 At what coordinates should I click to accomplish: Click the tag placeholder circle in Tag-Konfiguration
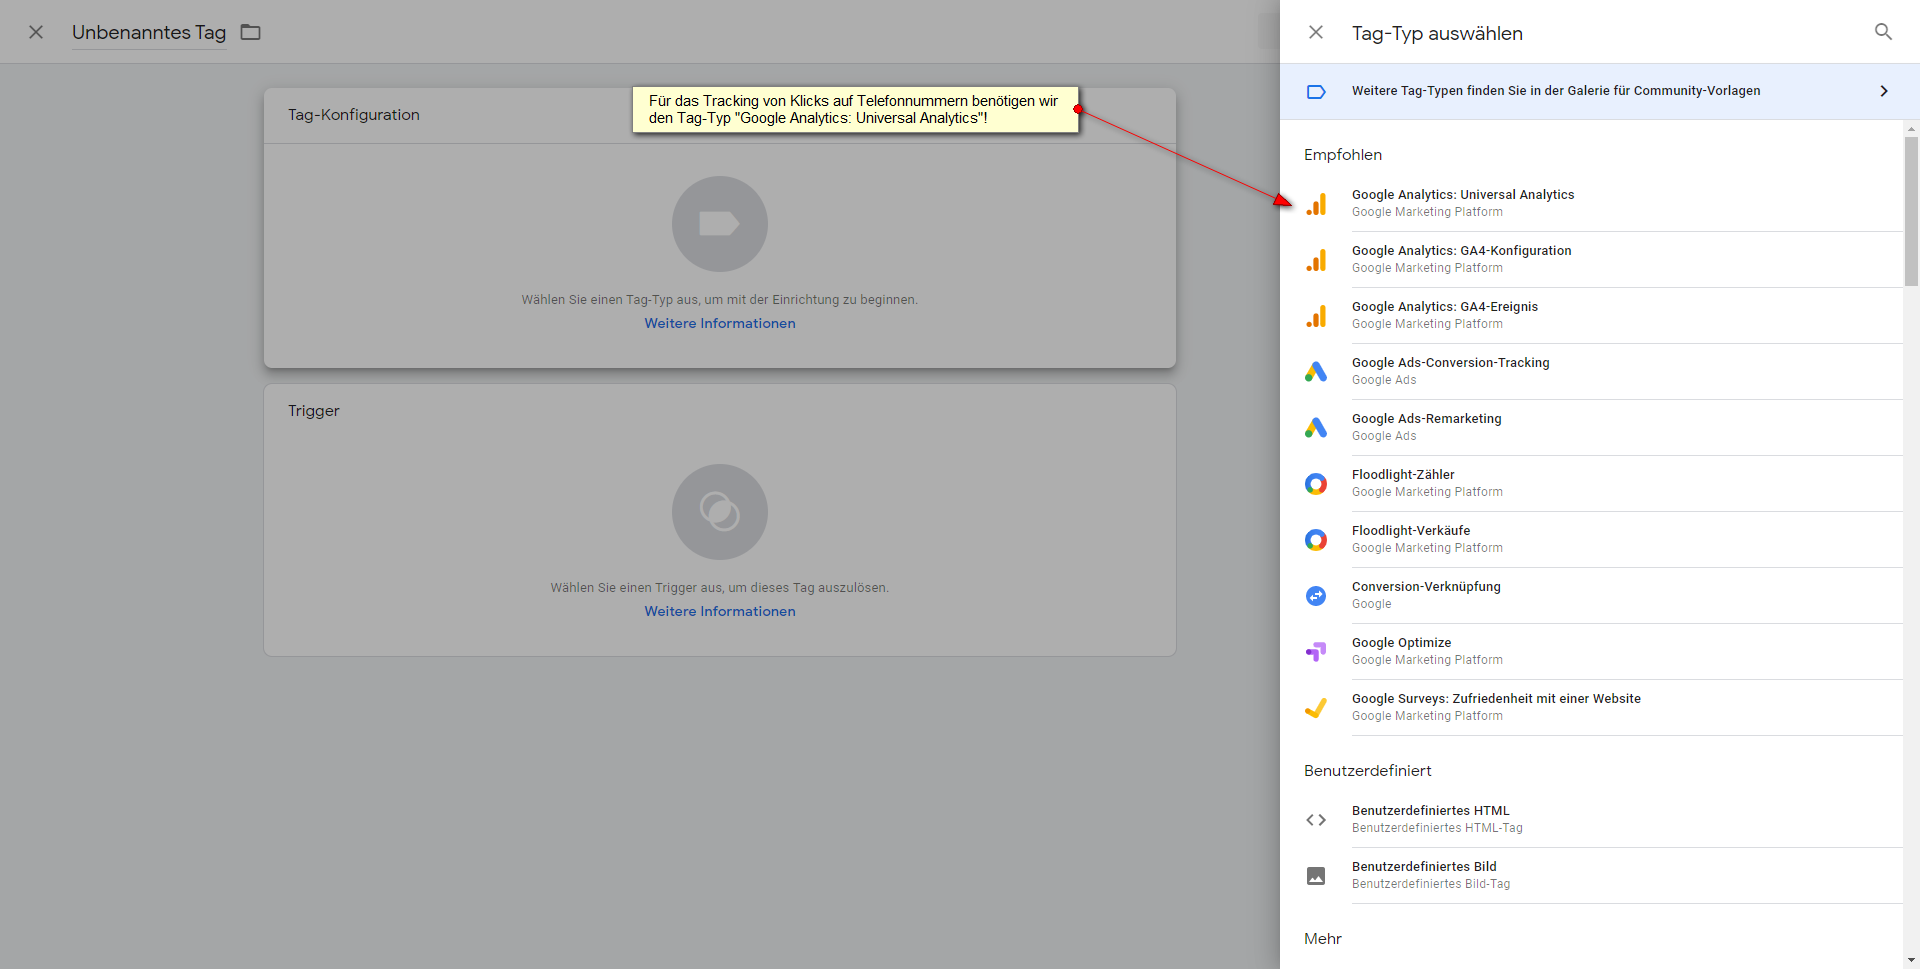tap(720, 224)
